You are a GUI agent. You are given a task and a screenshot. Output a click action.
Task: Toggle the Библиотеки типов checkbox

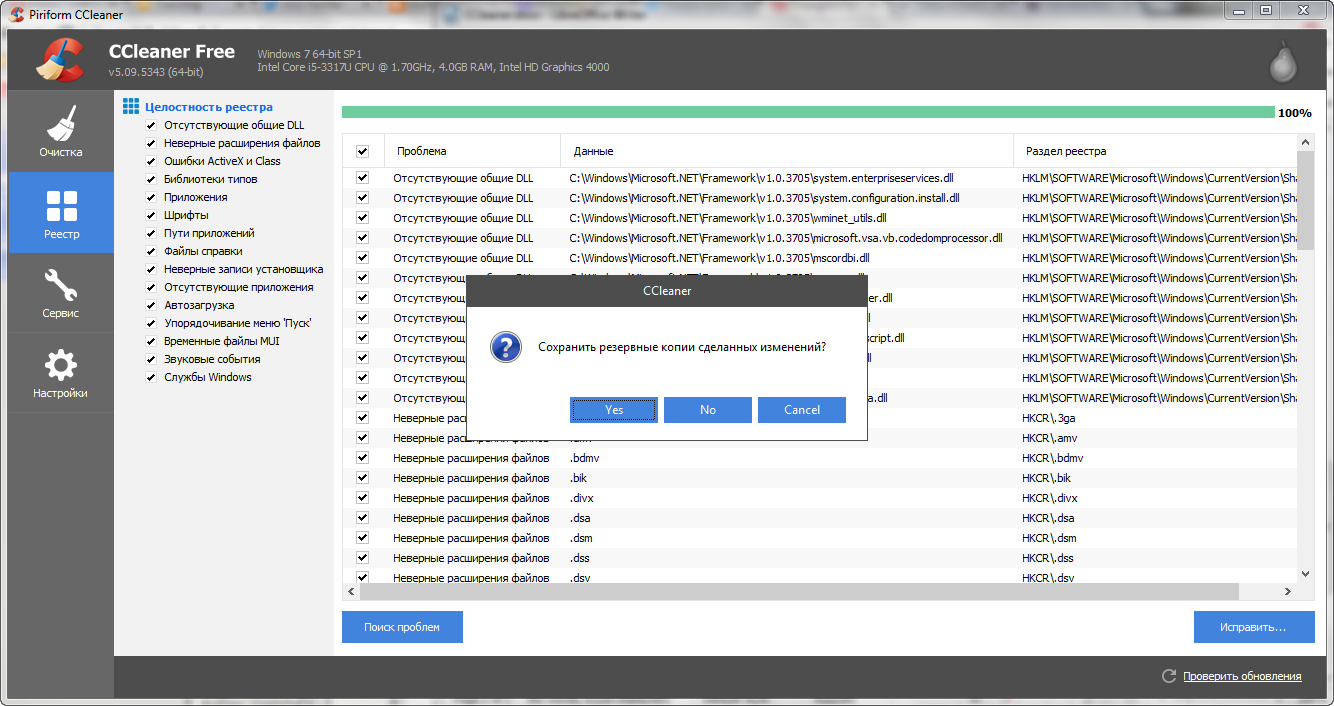151,179
